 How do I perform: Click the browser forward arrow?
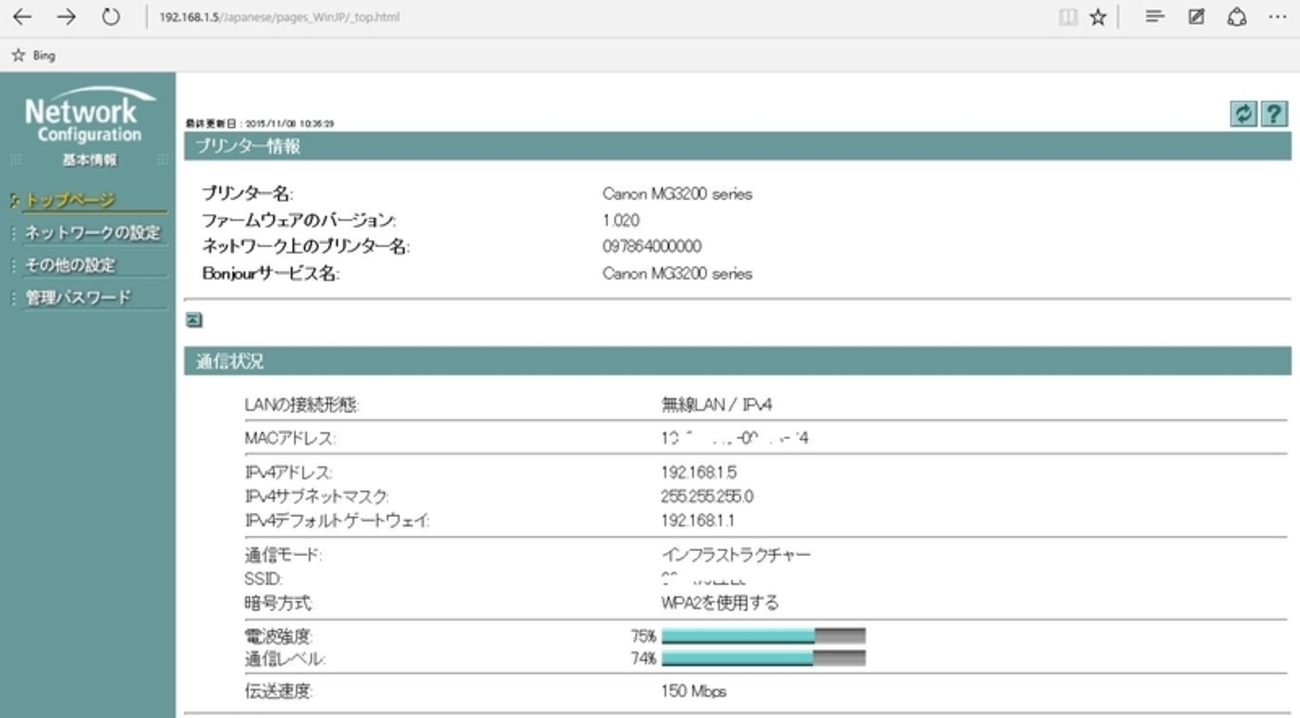pos(66,17)
